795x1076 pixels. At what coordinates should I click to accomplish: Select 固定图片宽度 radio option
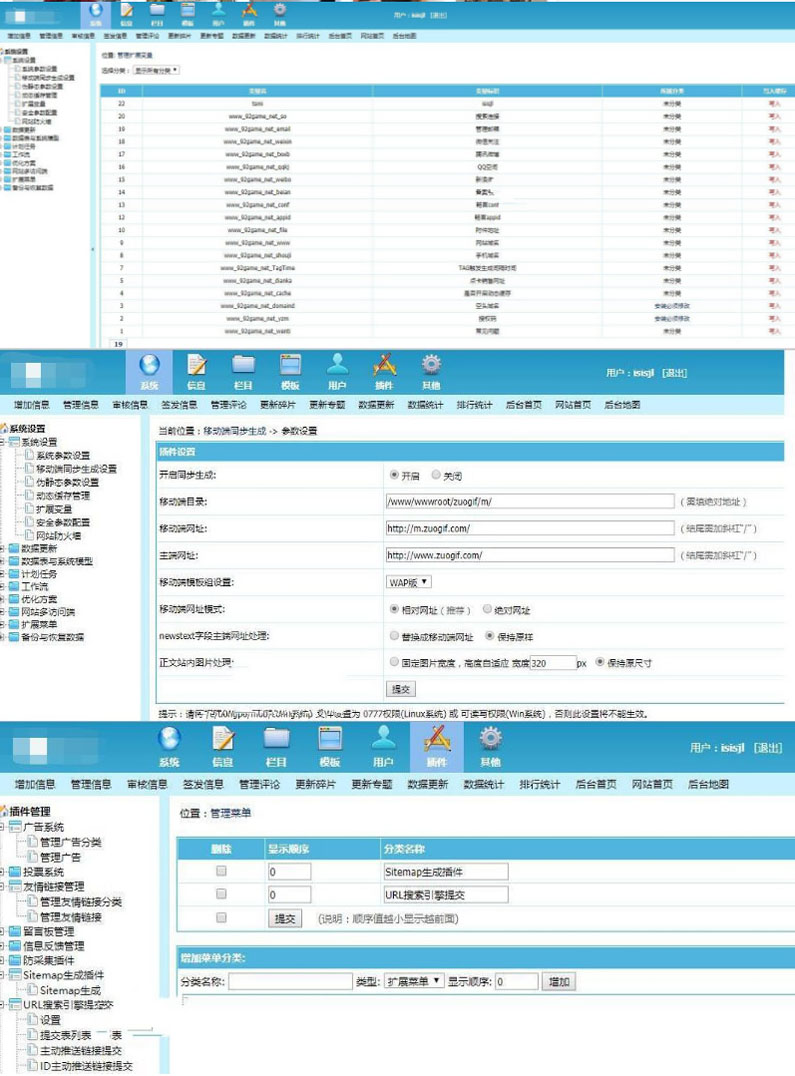394,662
